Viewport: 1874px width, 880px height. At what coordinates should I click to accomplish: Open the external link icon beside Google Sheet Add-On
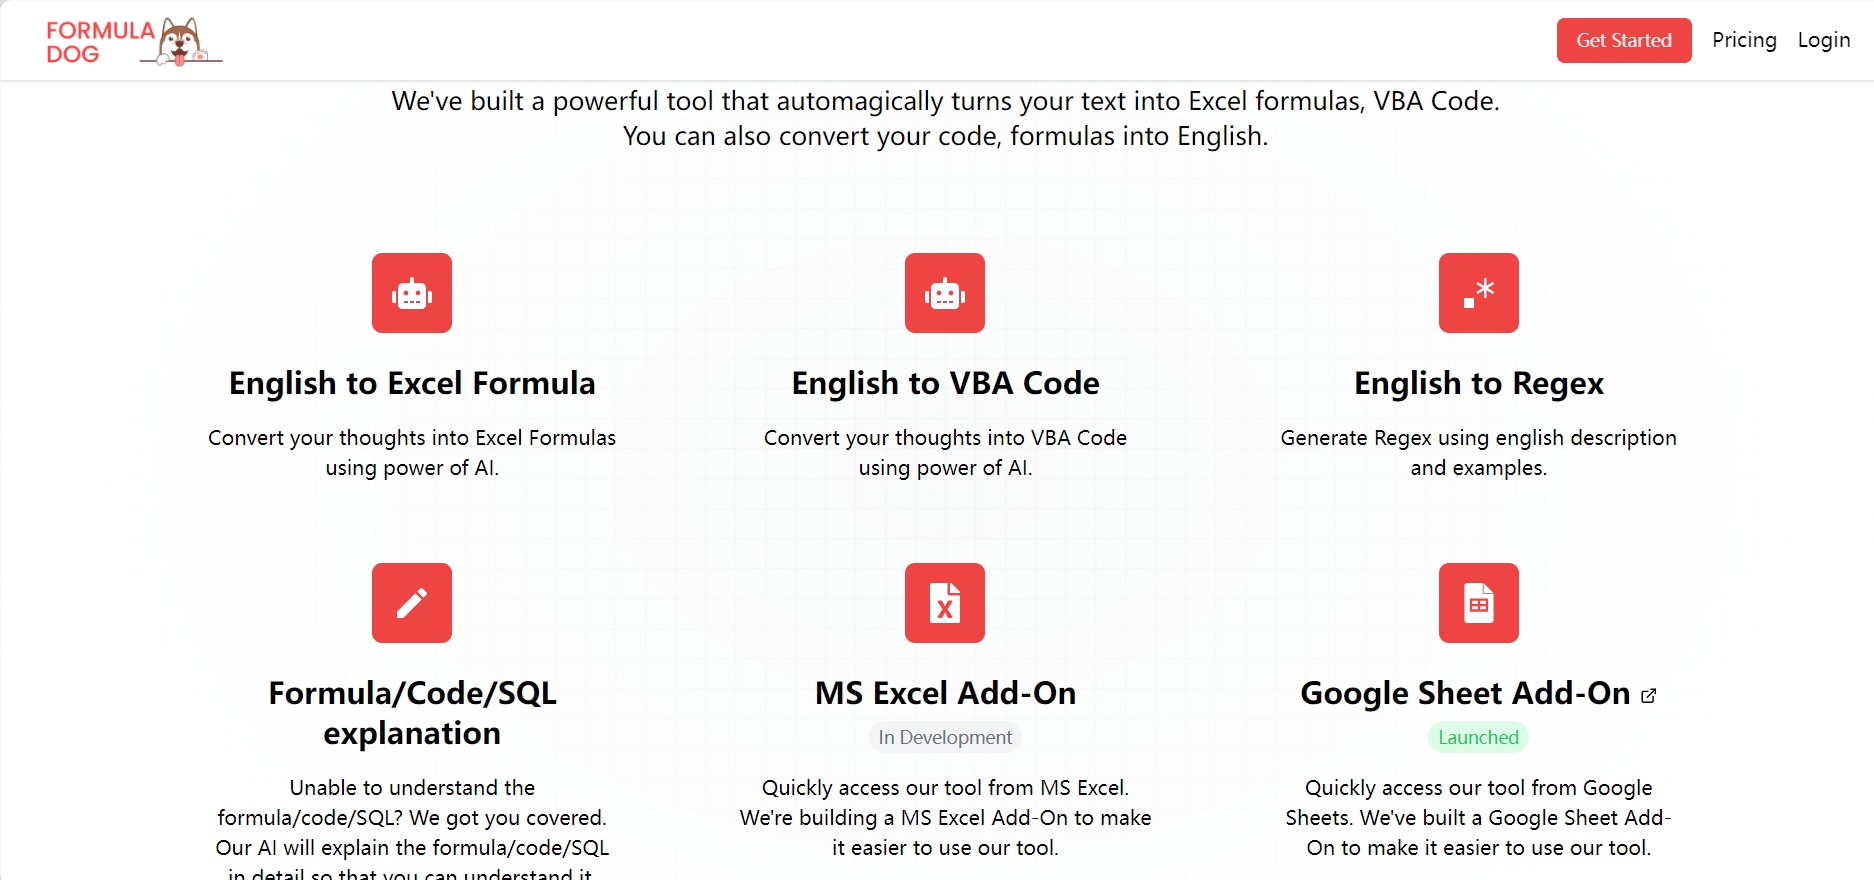tap(1649, 695)
